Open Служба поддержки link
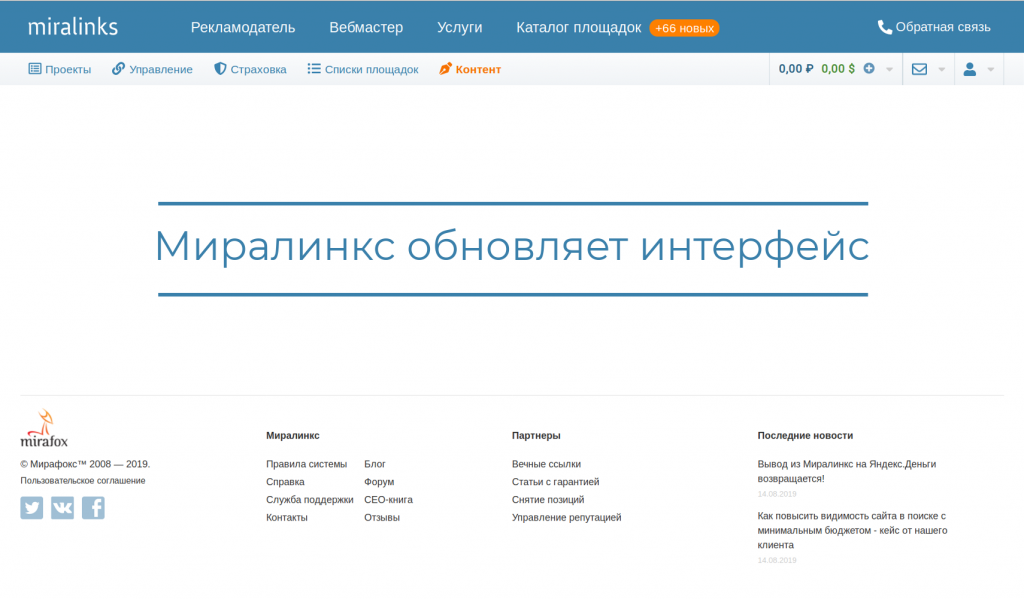This screenshot has width=1024, height=599. coord(310,500)
